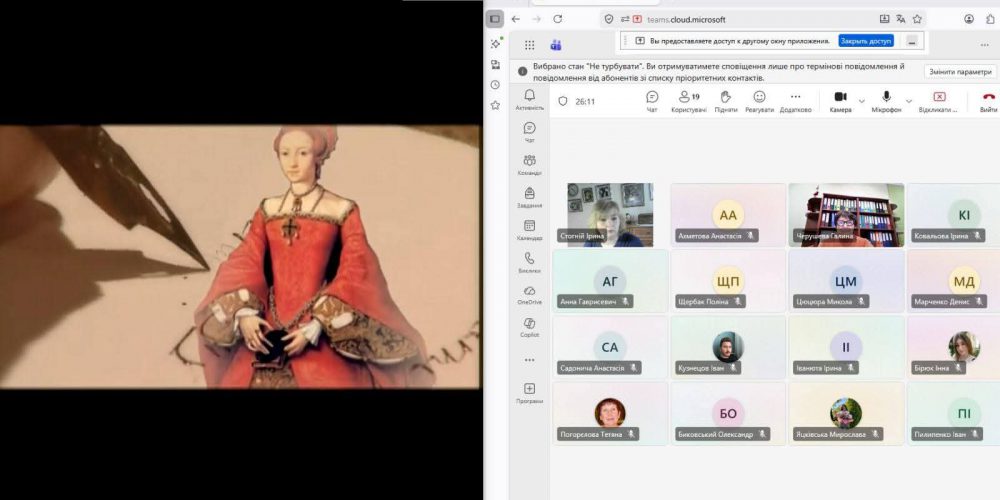Open history clock in browser sidebar
Viewport: 1000px width, 500px height.
point(495,85)
